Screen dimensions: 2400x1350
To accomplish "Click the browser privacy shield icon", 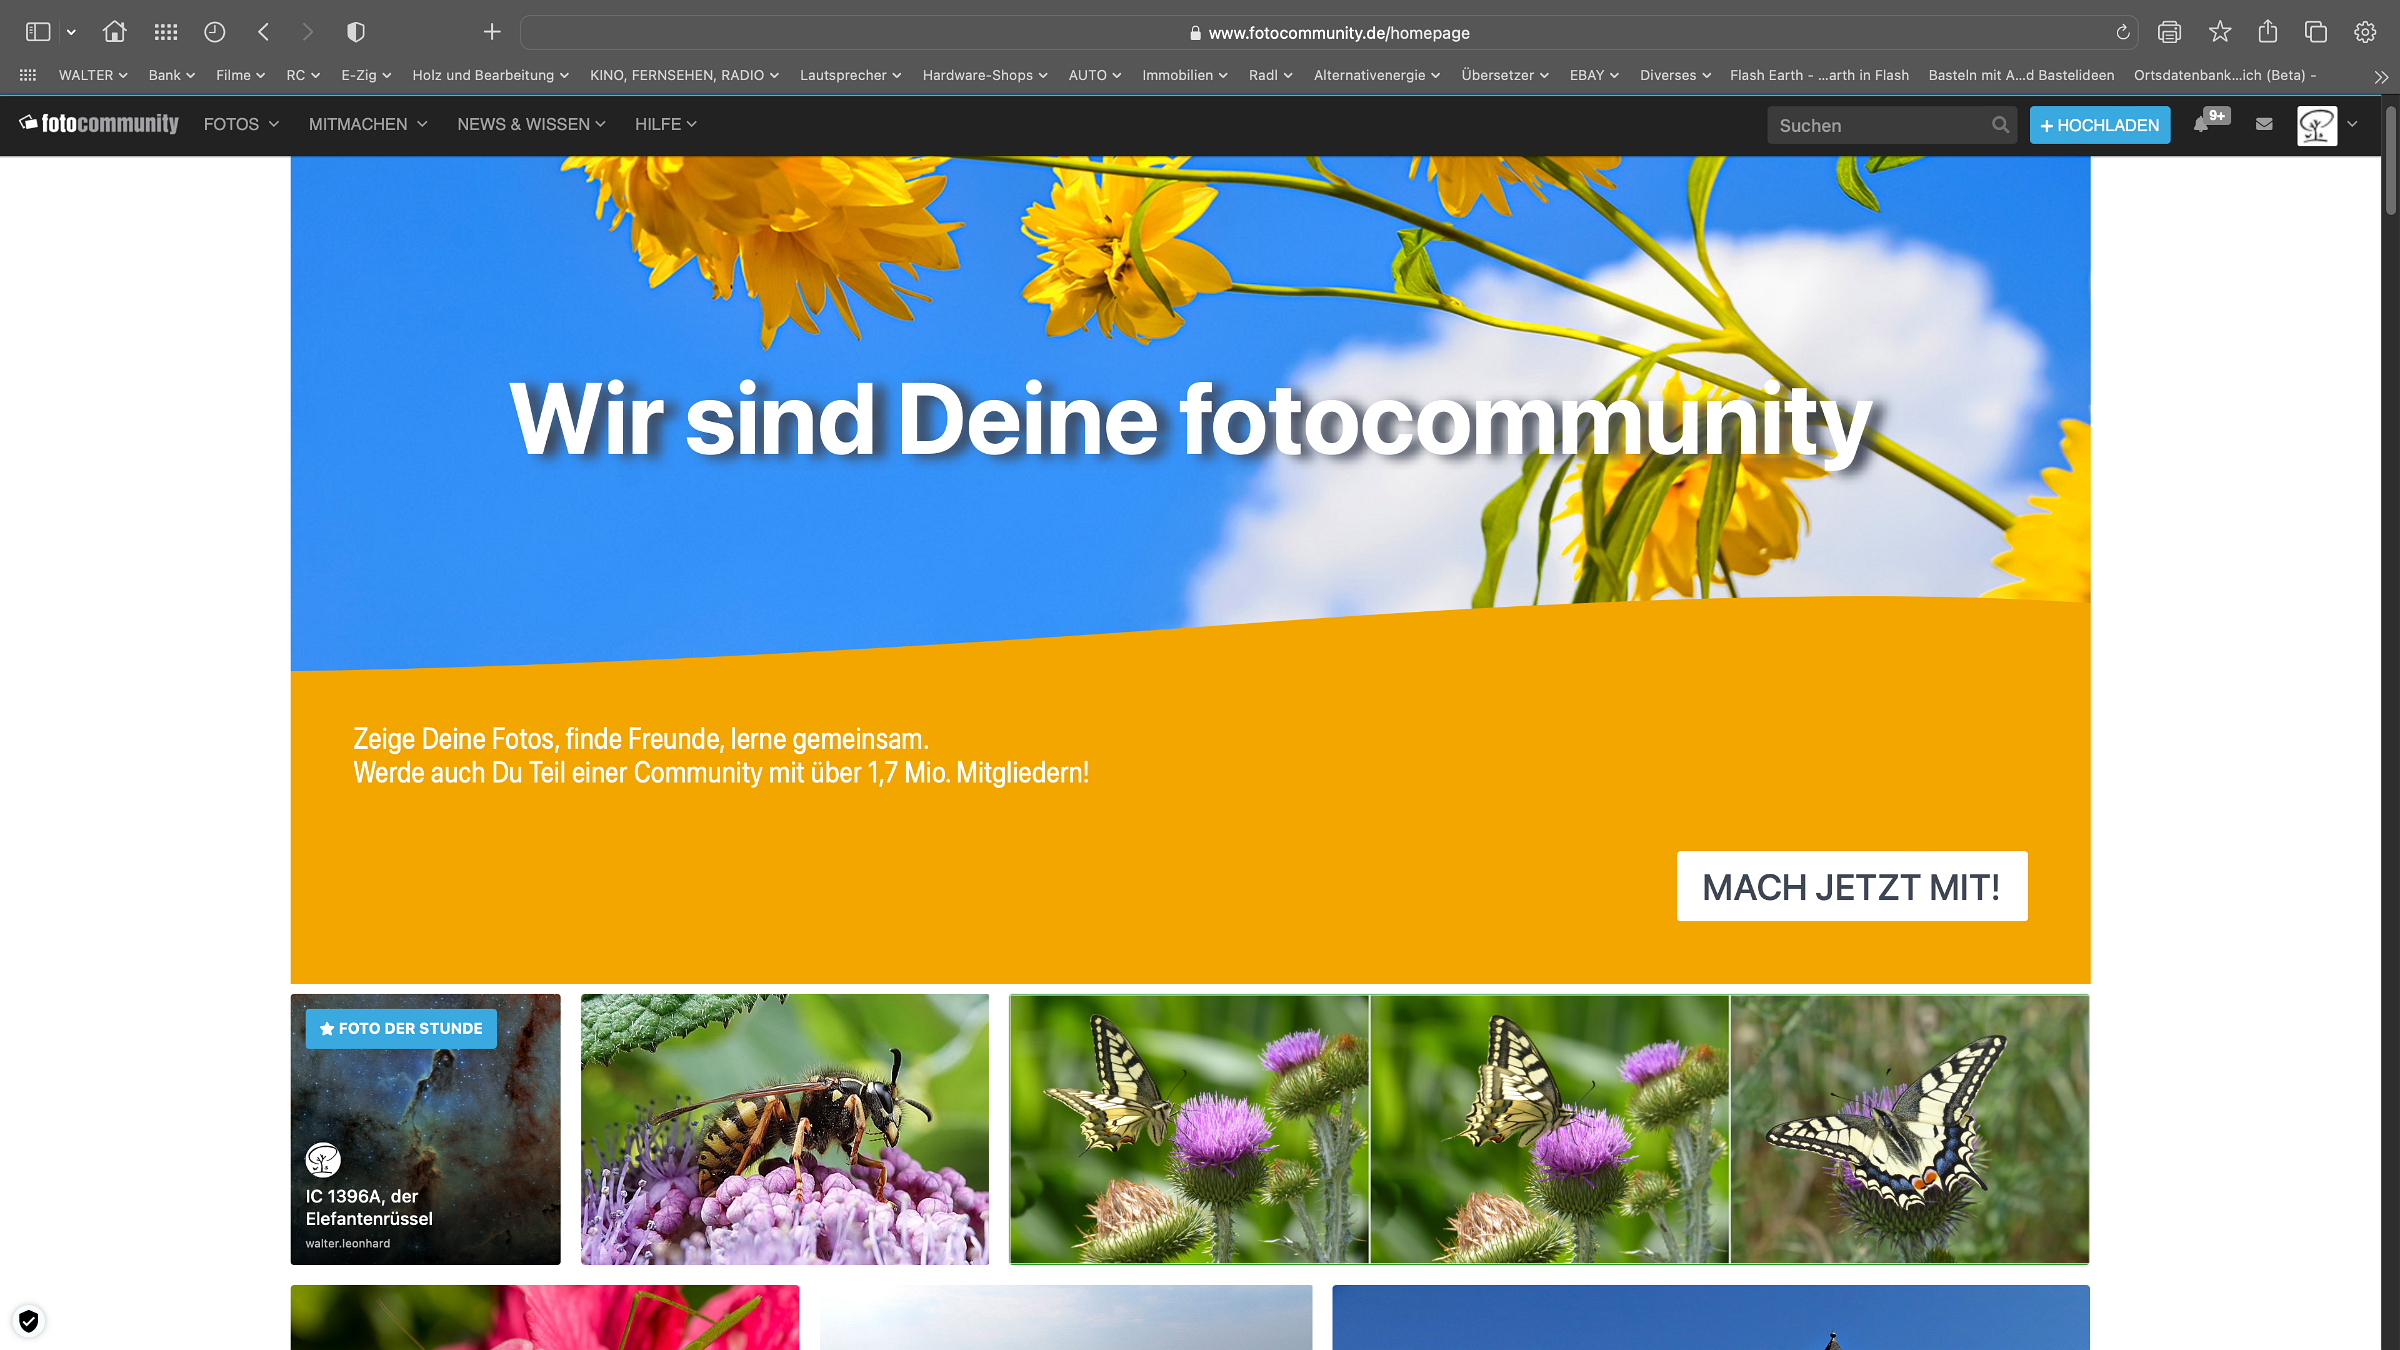I will (x=355, y=32).
